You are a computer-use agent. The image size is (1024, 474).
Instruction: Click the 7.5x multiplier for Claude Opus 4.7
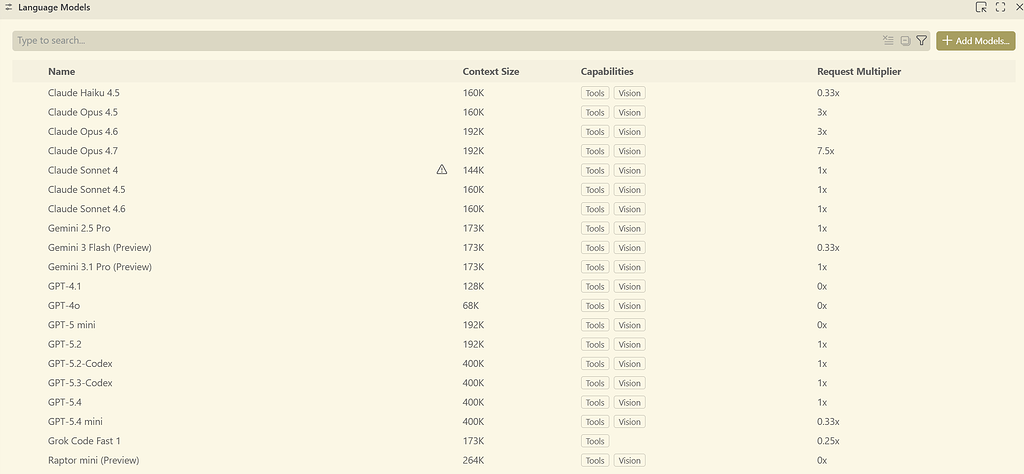pos(825,151)
